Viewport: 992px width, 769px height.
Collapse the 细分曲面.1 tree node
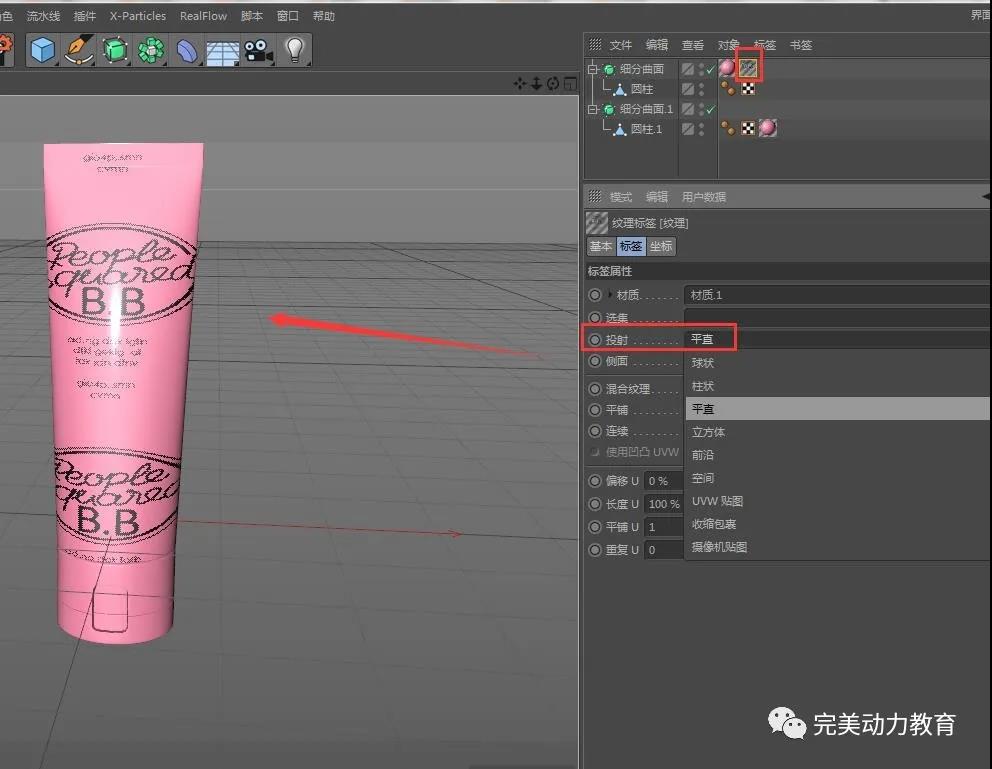click(x=593, y=109)
